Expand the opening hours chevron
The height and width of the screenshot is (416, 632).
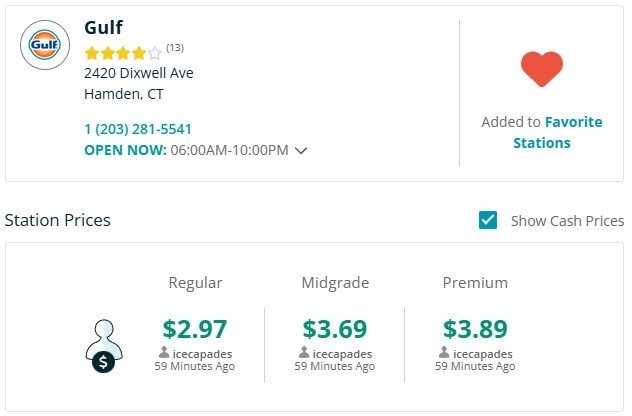pos(301,151)
